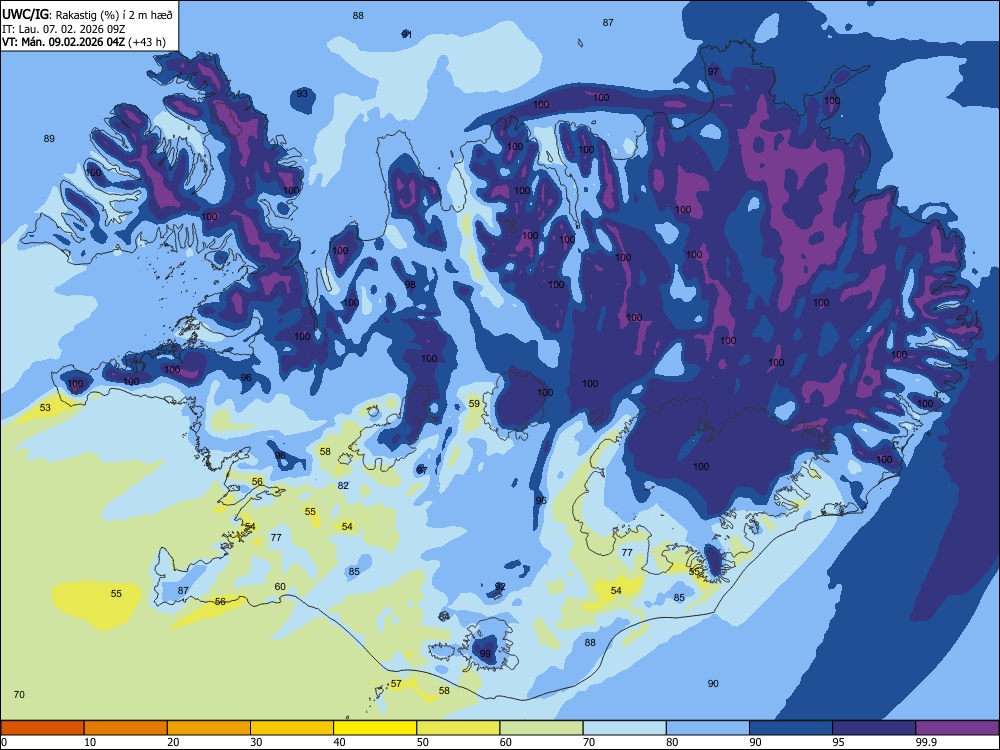The height and width of the screenshot is (750, 1000).
Task: Click the '99.9' legend tick label
Action: pyautogui.click(x=926, y=742)
